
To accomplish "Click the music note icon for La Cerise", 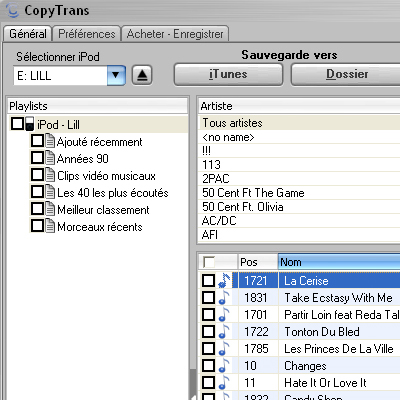I will coord(224,280).
